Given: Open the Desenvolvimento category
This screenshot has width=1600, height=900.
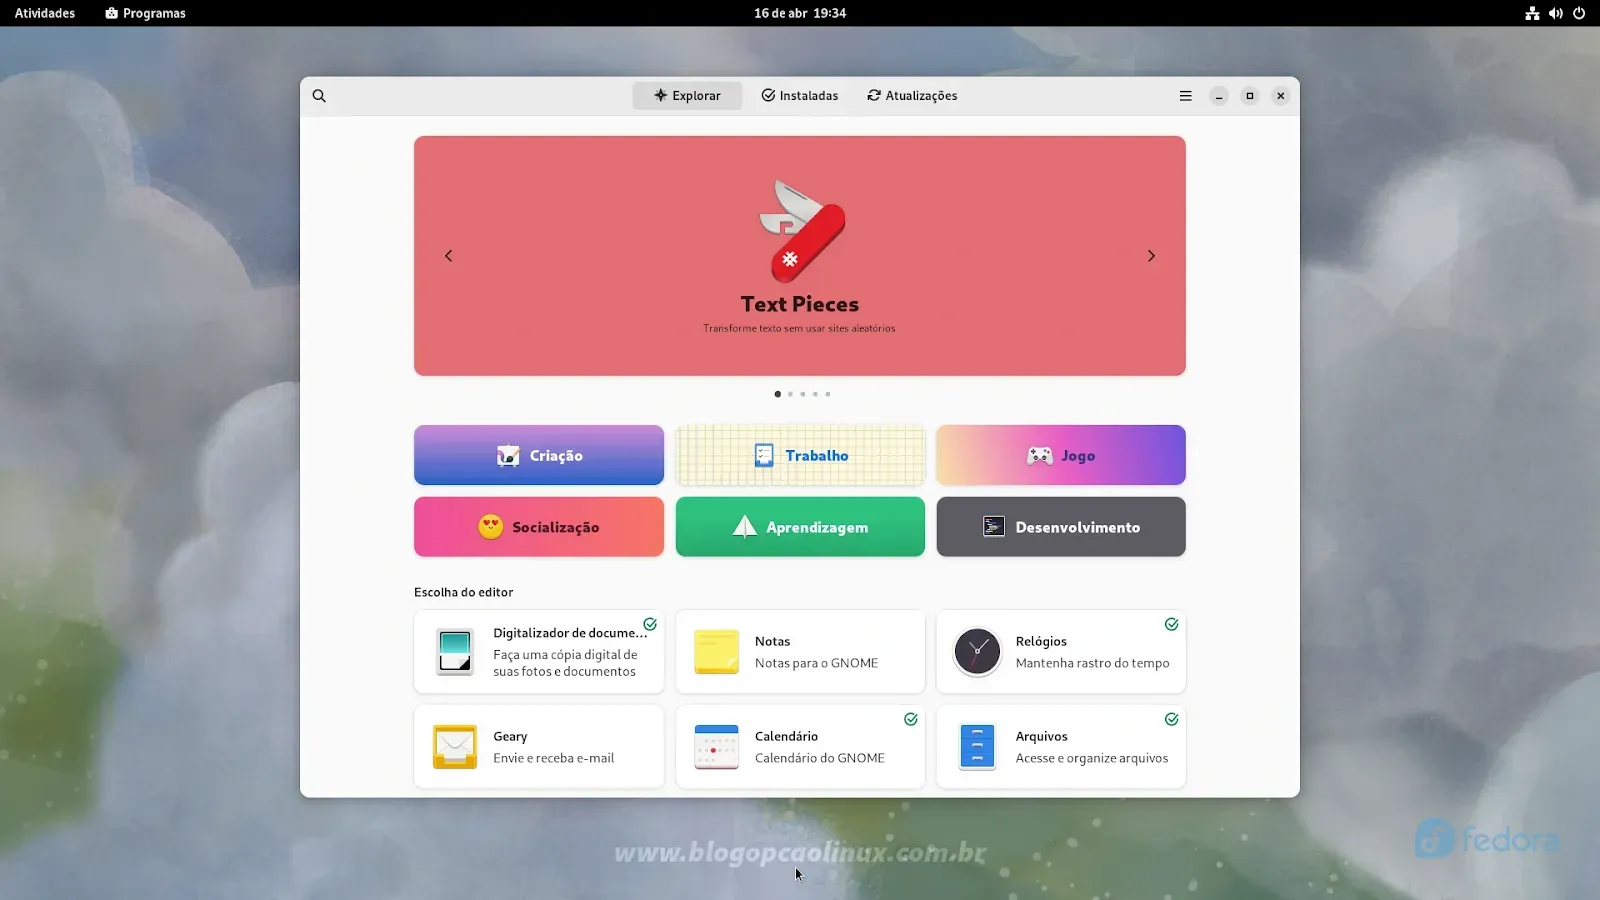Looking at the screenshot, I should (1061, 527).
